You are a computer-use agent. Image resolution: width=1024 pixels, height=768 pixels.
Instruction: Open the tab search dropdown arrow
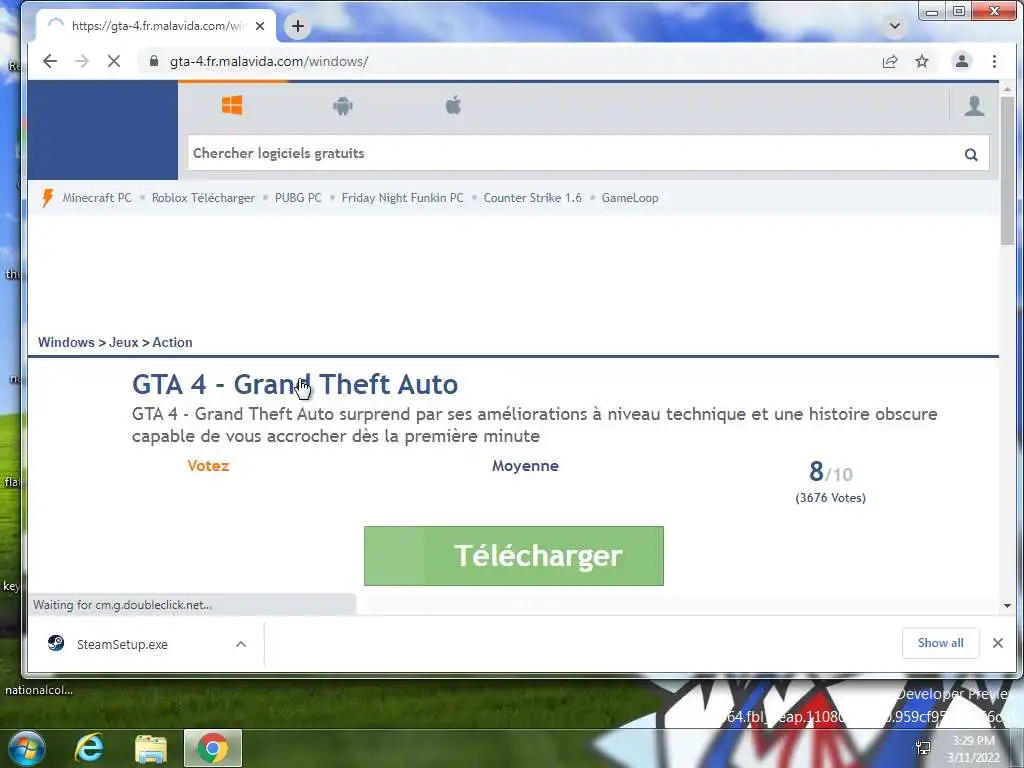click(895, 26)
